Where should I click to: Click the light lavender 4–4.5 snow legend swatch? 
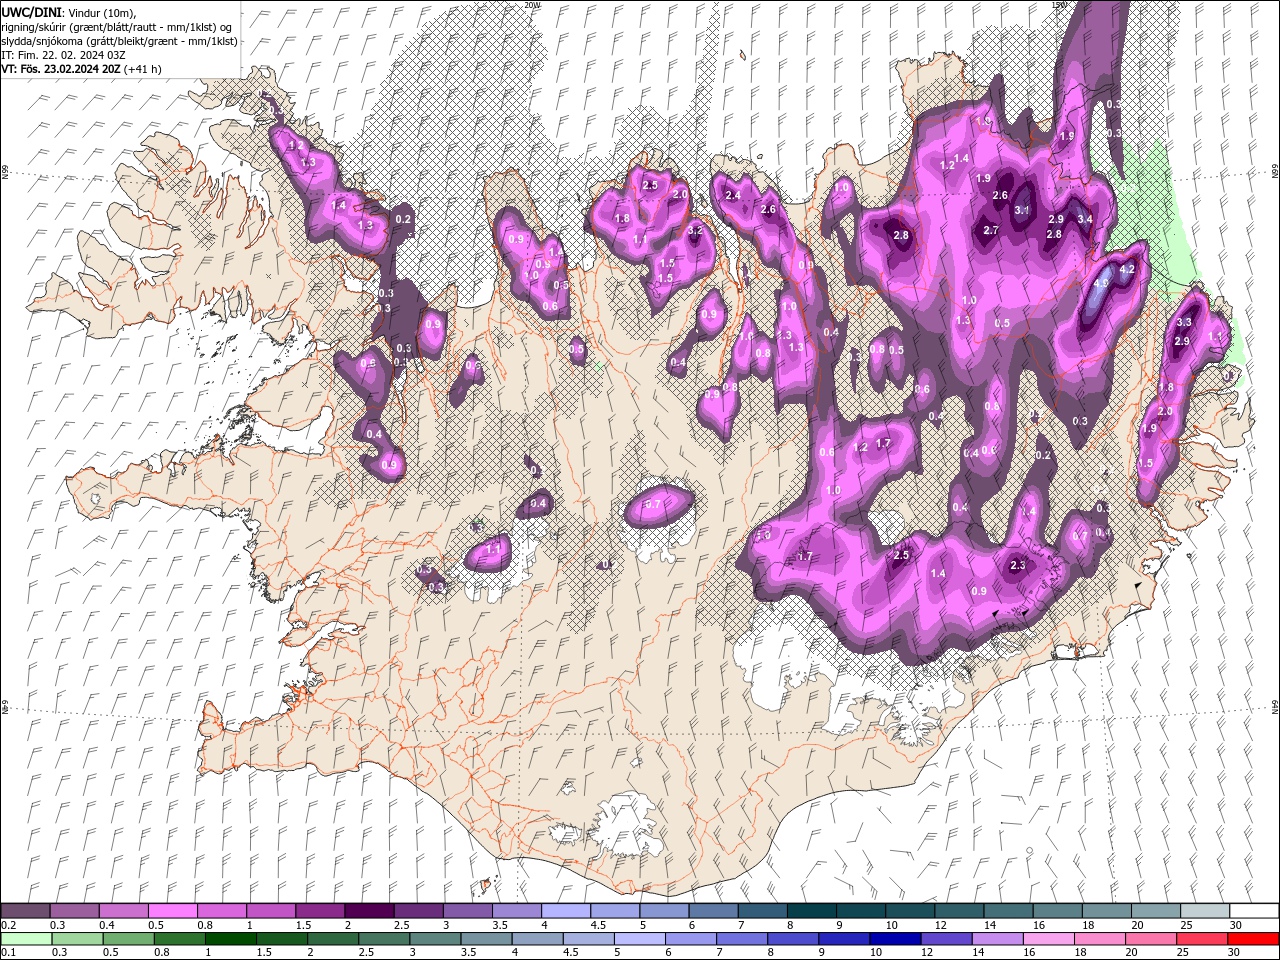coord(565,911)
